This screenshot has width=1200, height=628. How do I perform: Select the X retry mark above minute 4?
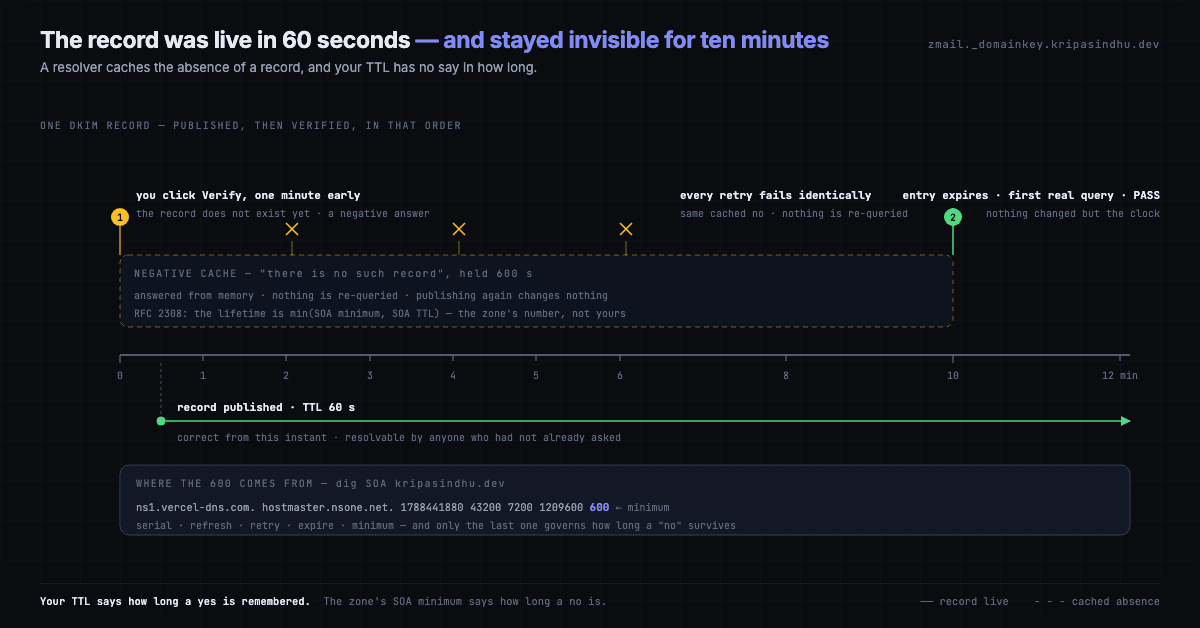pos(459,229)
